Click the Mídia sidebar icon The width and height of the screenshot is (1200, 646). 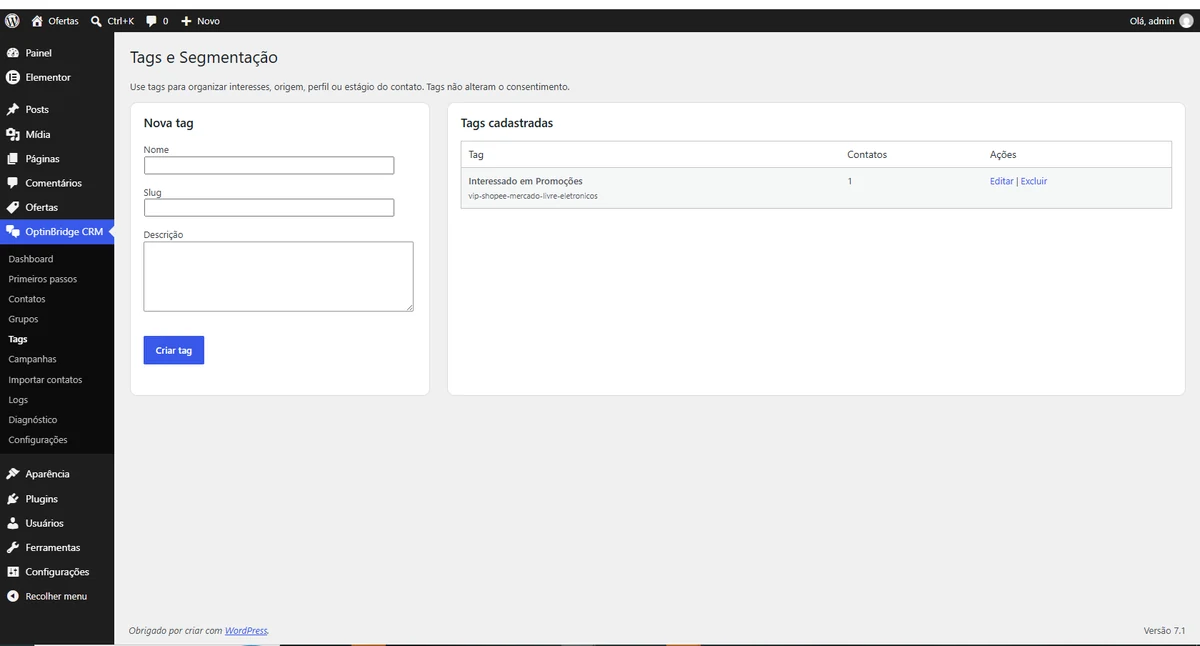pyautogui.click(x=13, y=134)
